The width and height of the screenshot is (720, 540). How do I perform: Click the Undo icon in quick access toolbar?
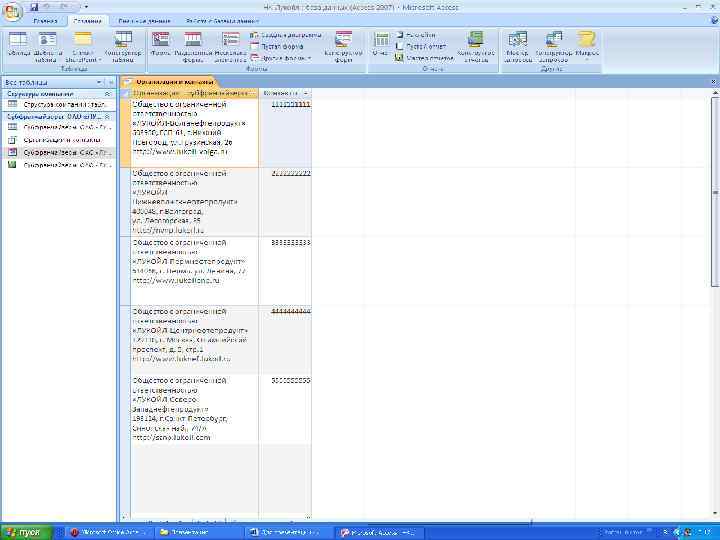[49, 7]
